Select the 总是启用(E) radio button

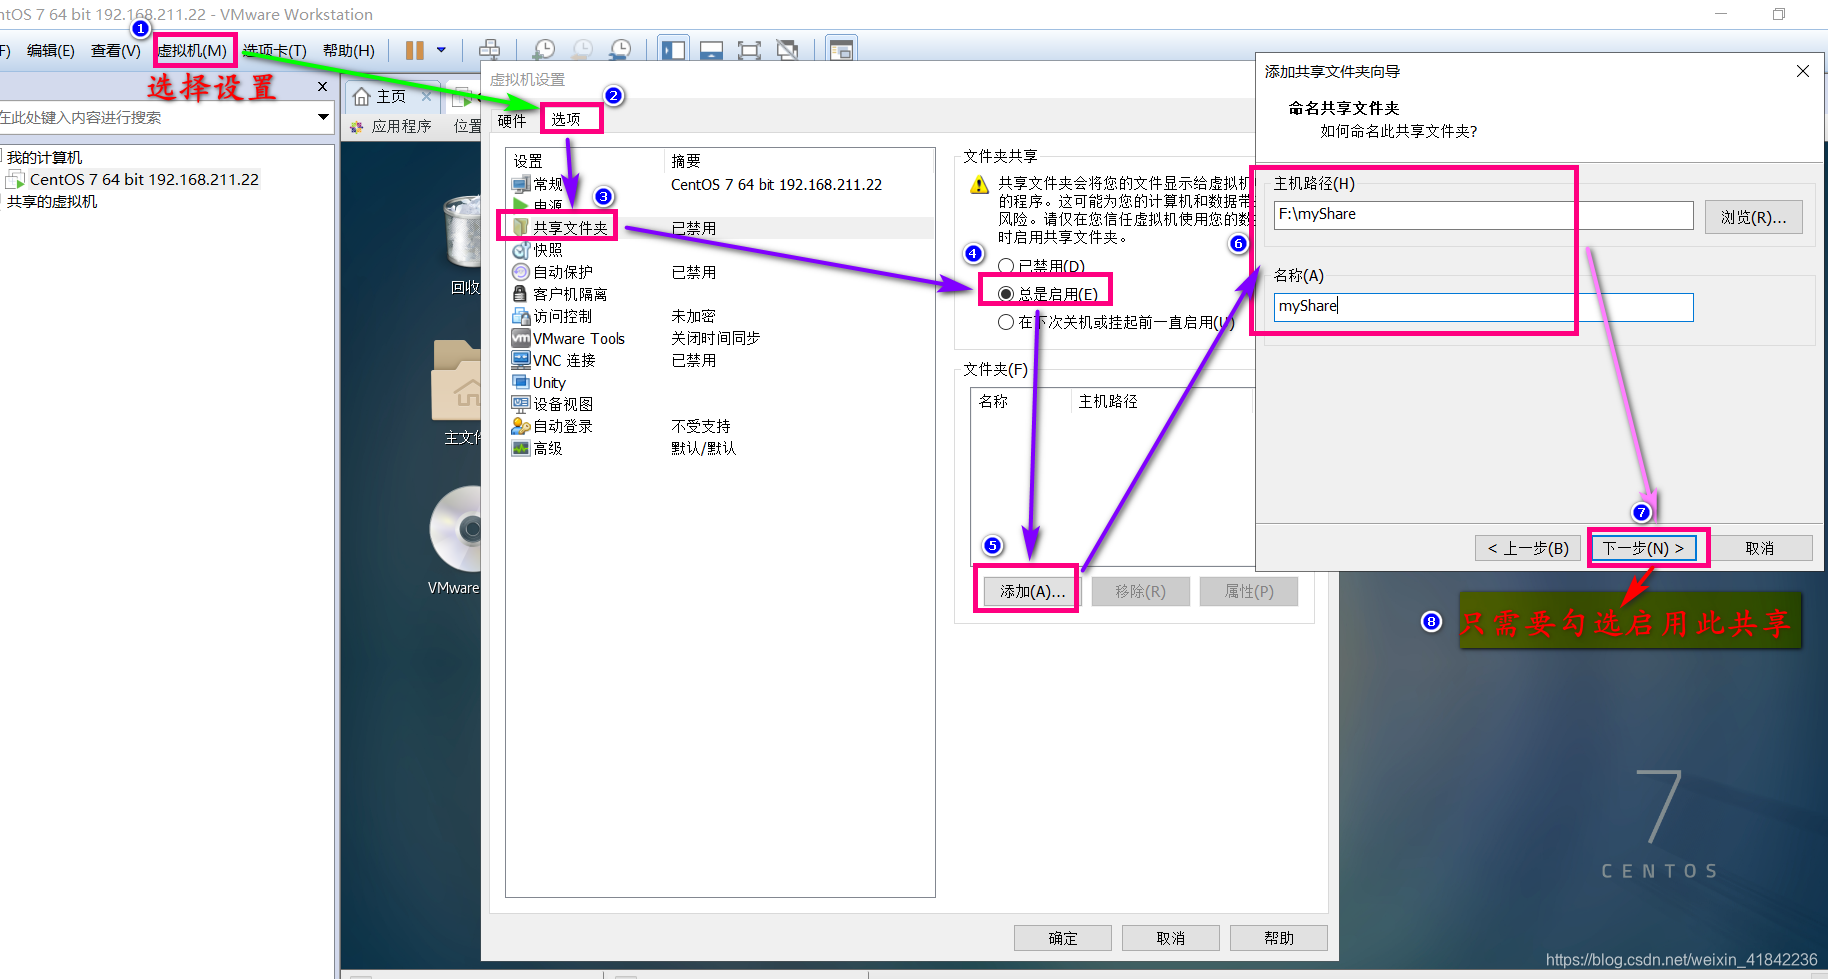[x=1006, y=294]
